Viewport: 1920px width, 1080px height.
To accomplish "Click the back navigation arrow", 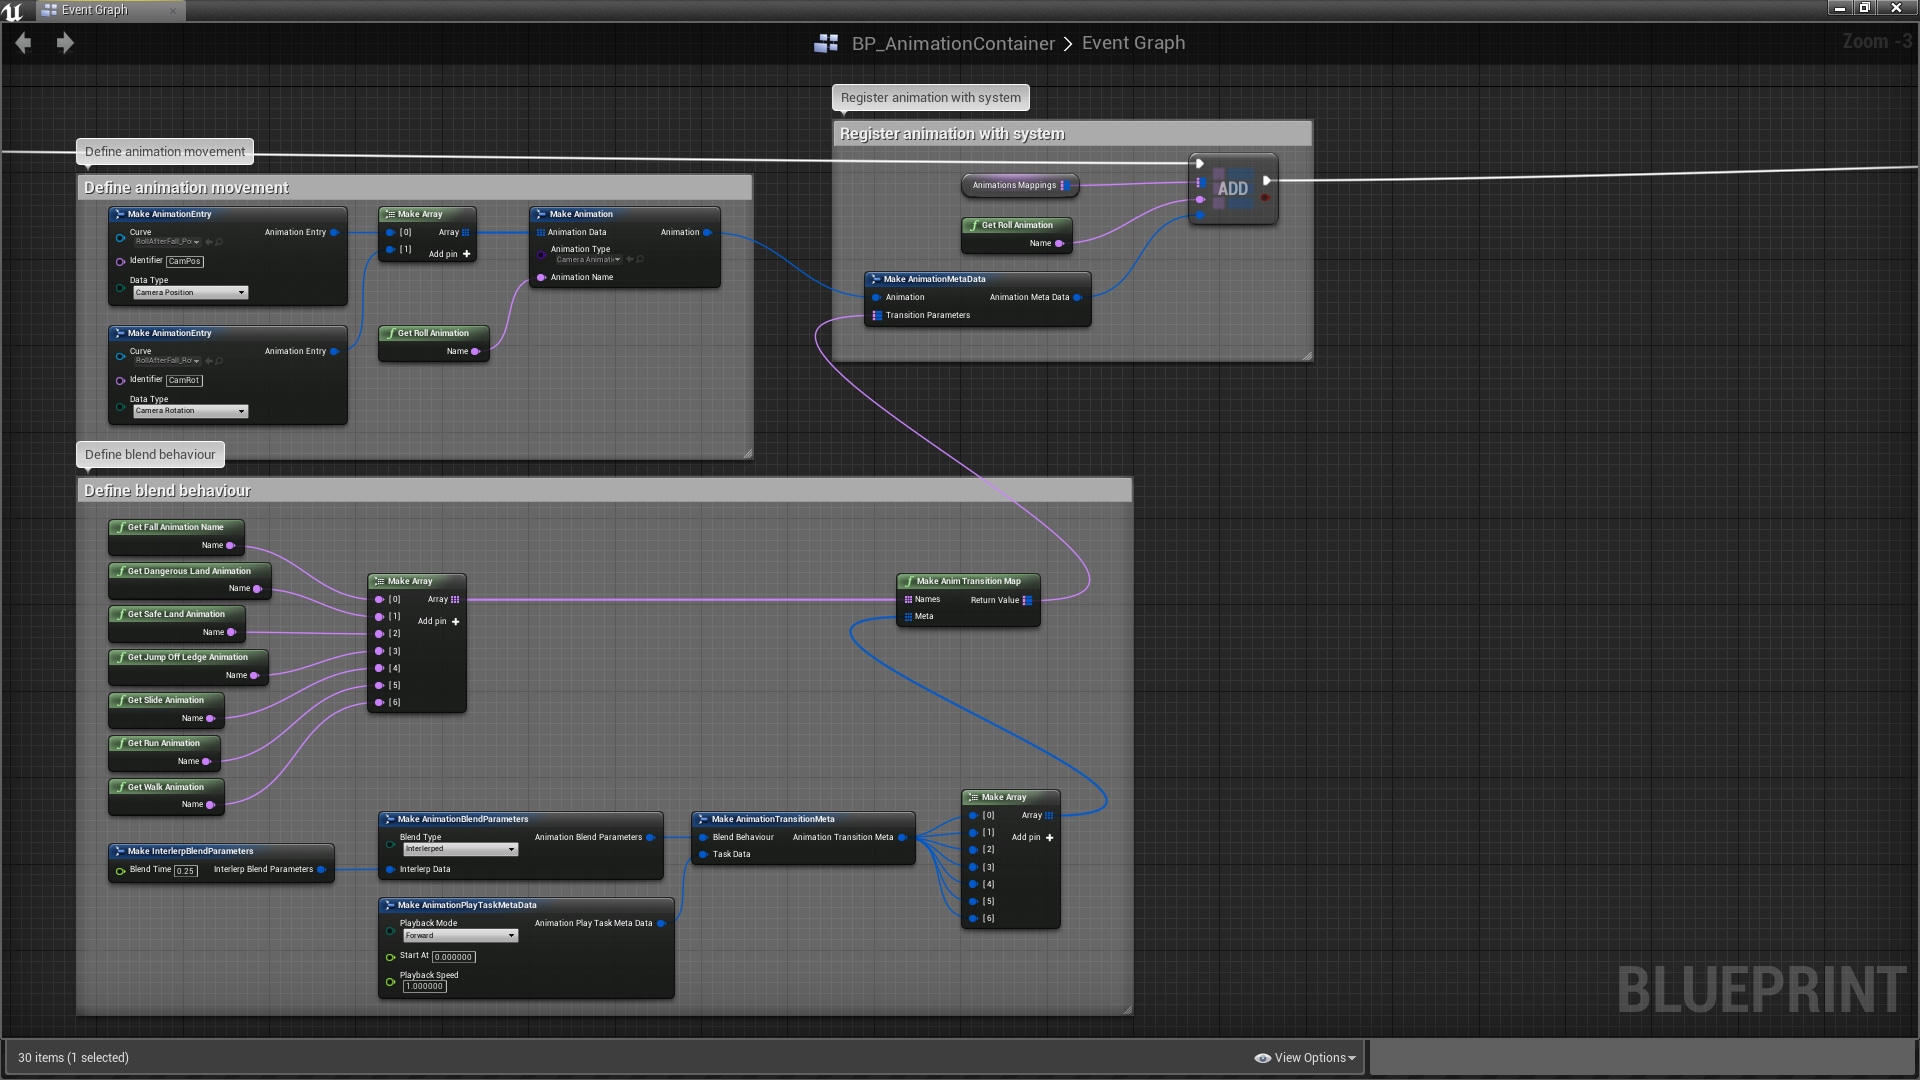I will (x=22, y=43).
